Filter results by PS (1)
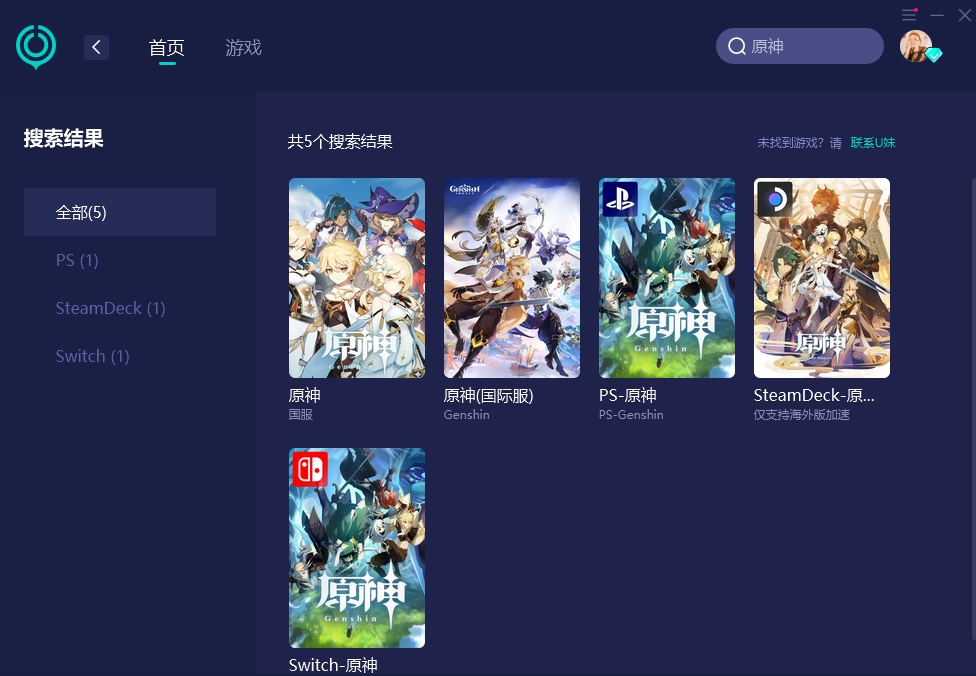Viewport: 976px width, 676px height. 77,260
